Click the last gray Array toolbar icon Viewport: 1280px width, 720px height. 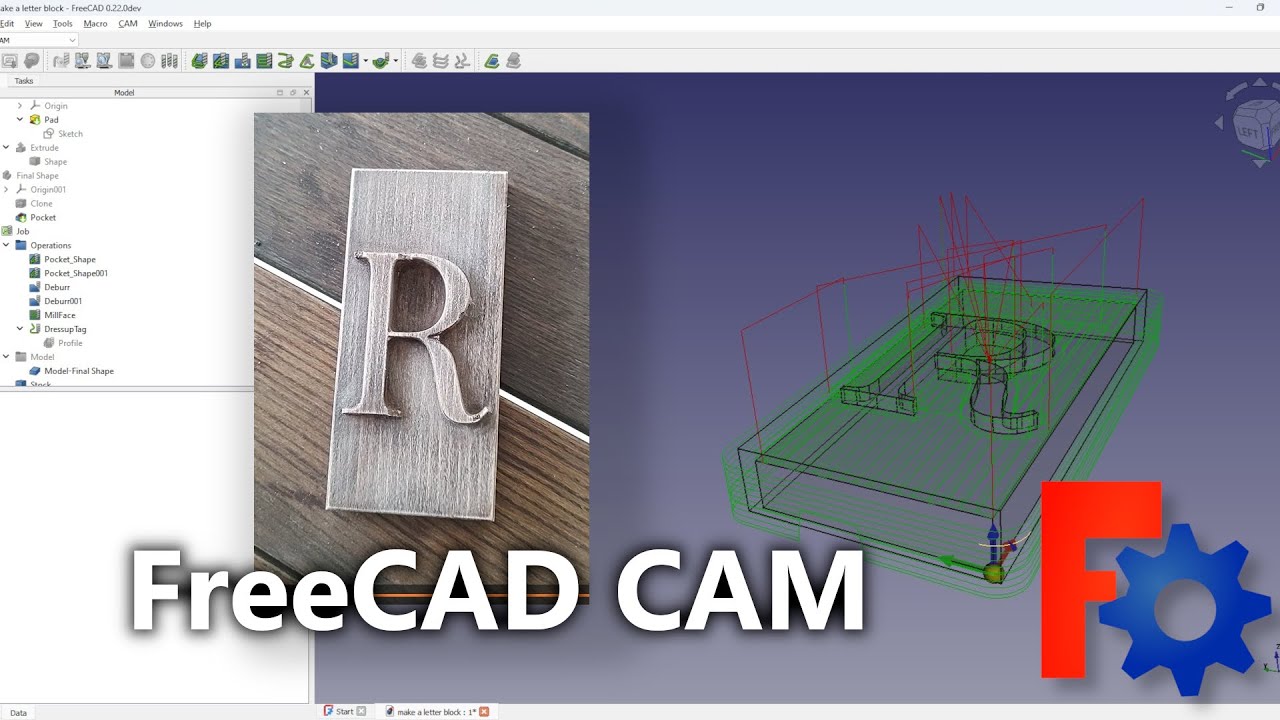pos(513,61)
